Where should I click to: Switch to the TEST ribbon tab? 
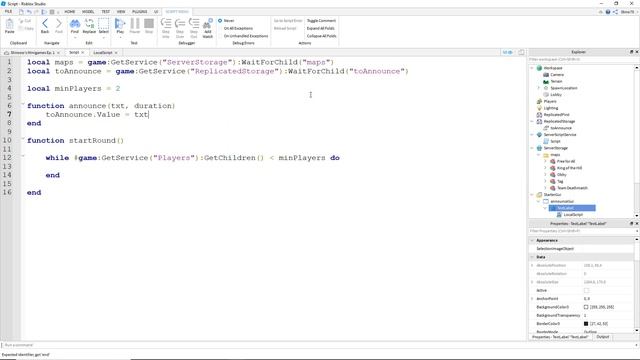point(106,12)
